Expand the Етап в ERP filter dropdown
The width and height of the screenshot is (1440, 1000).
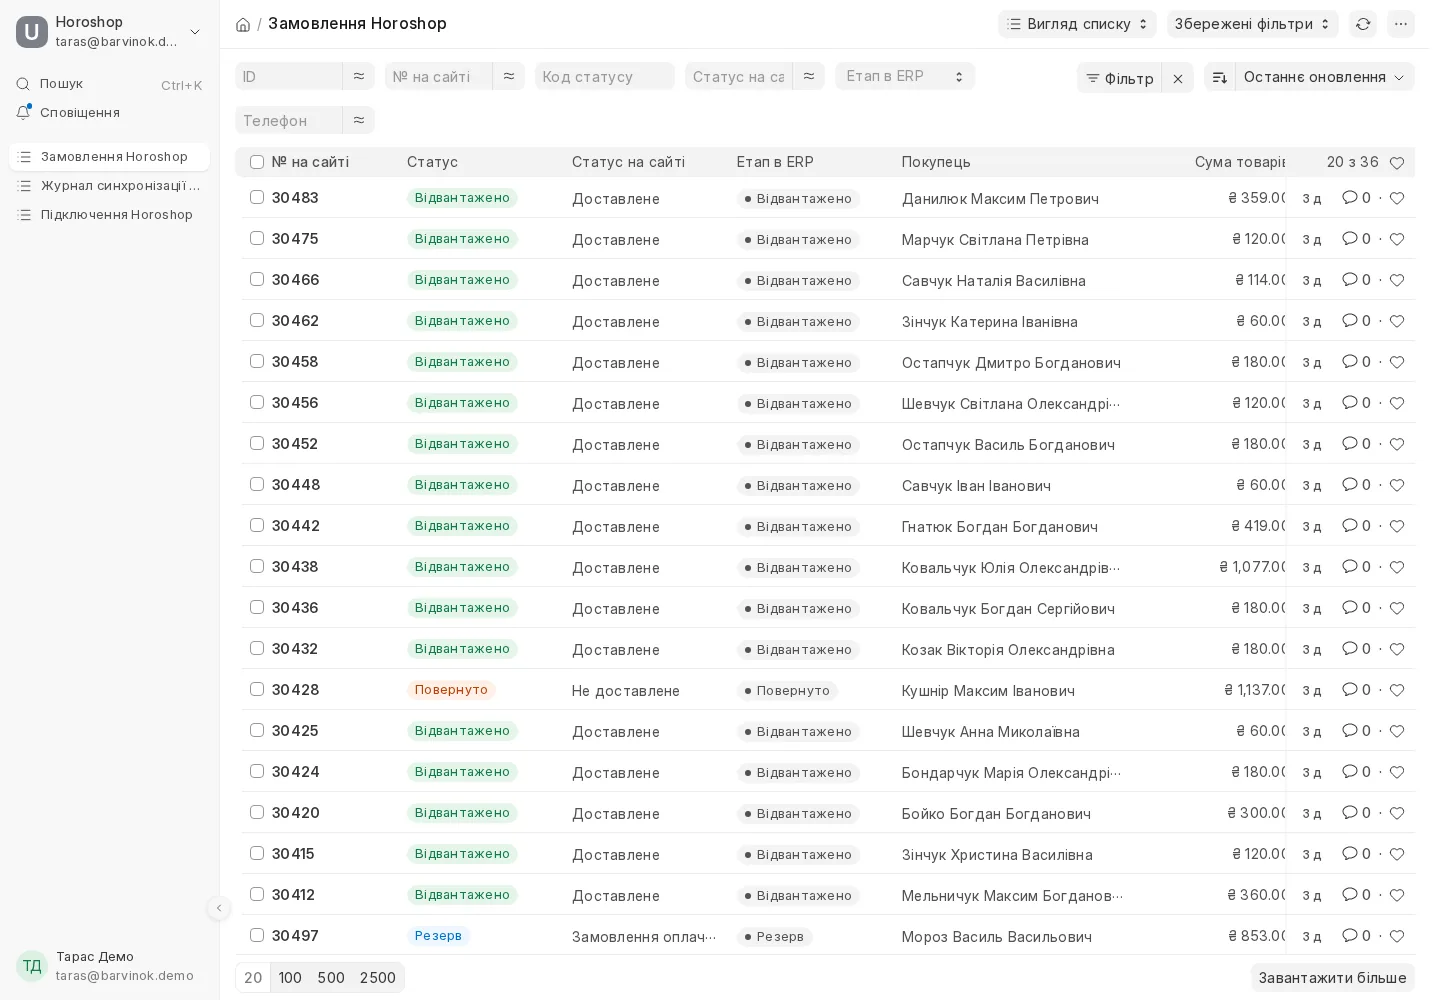coord(905,76)
